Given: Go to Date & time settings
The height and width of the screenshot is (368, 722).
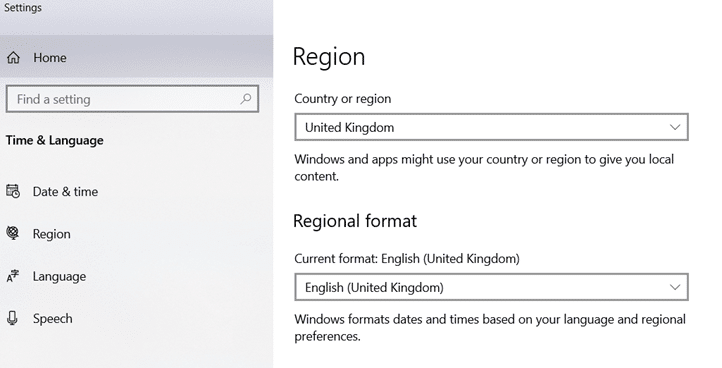Looking at the screenshot, I should coord(136,191).
